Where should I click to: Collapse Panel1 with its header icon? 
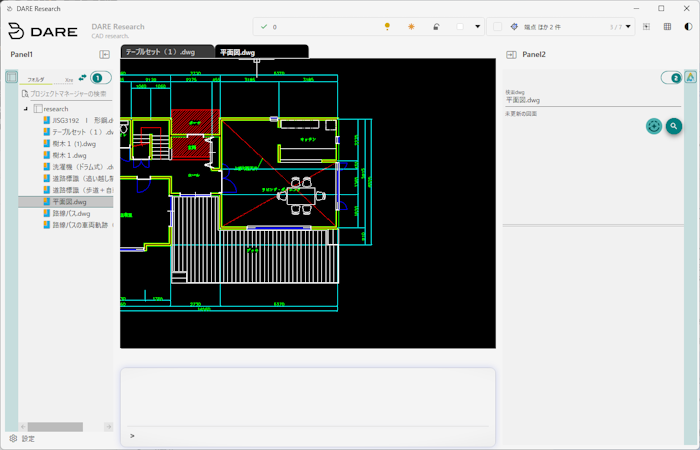104,54
